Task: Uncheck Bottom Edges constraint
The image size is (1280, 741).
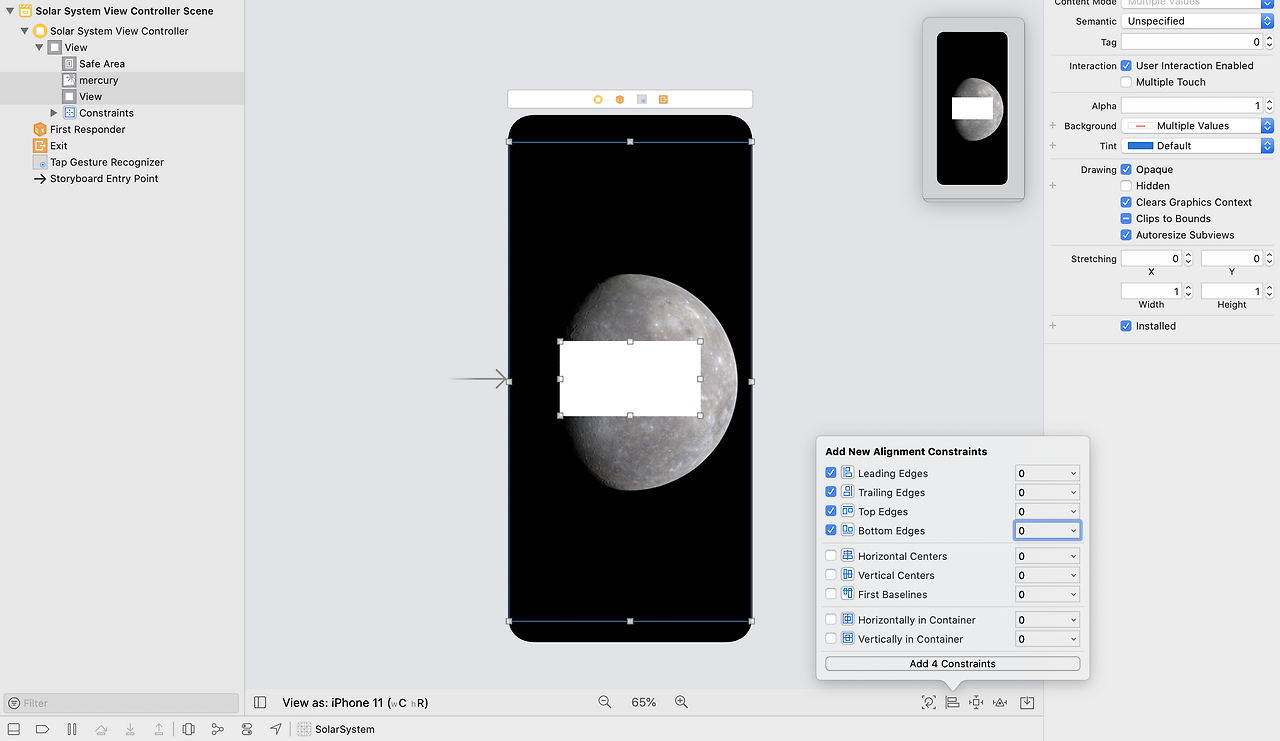Action: tap(831, 530)
